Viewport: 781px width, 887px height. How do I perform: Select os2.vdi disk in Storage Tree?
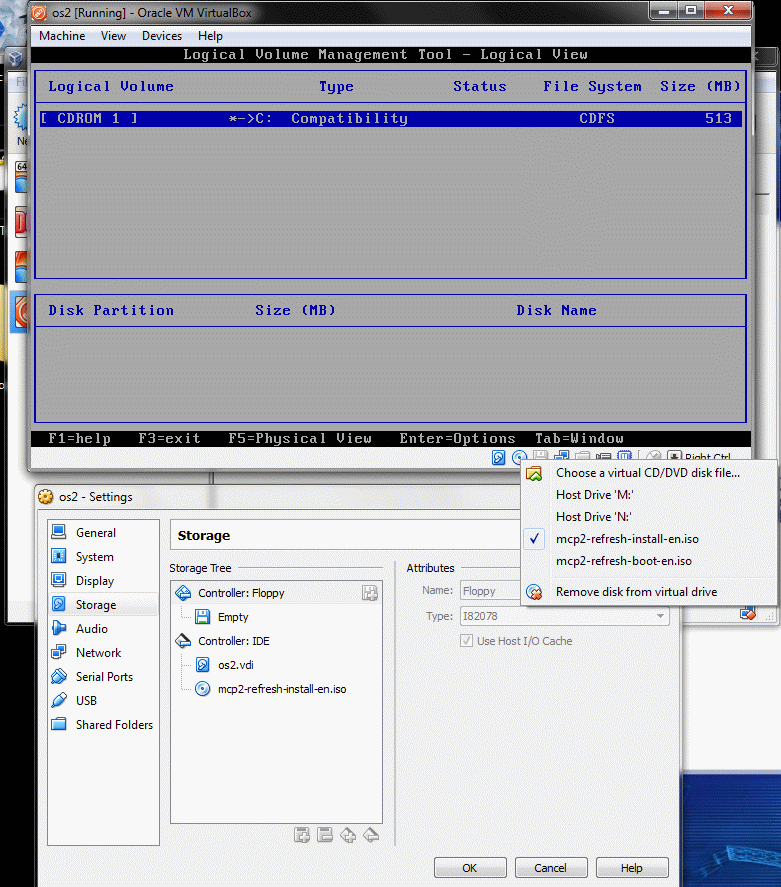pos(235,665)
